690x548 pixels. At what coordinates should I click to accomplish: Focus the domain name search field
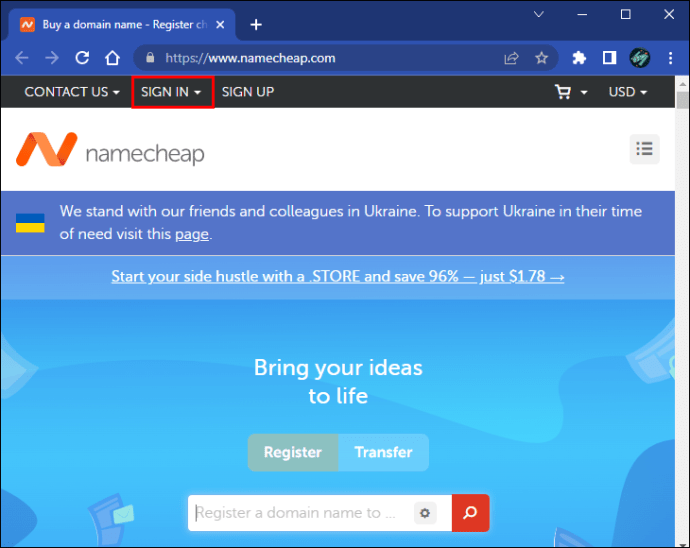(x=302, y=513)
